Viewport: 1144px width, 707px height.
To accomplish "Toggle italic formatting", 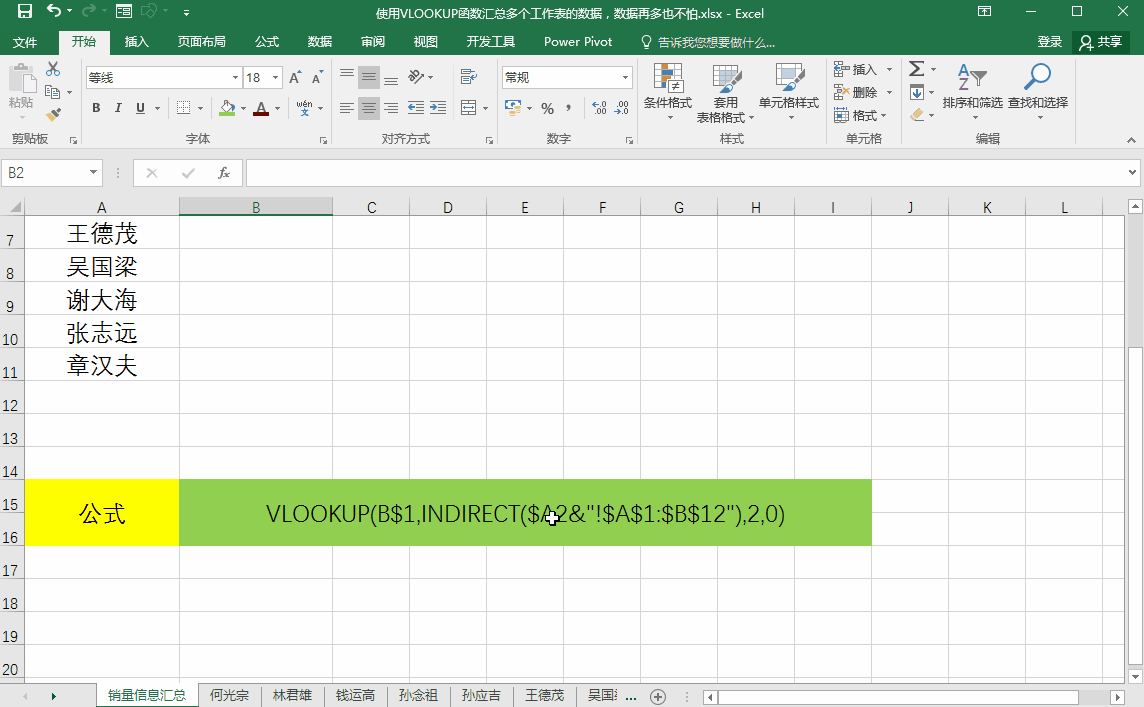I will pos(118,108).
